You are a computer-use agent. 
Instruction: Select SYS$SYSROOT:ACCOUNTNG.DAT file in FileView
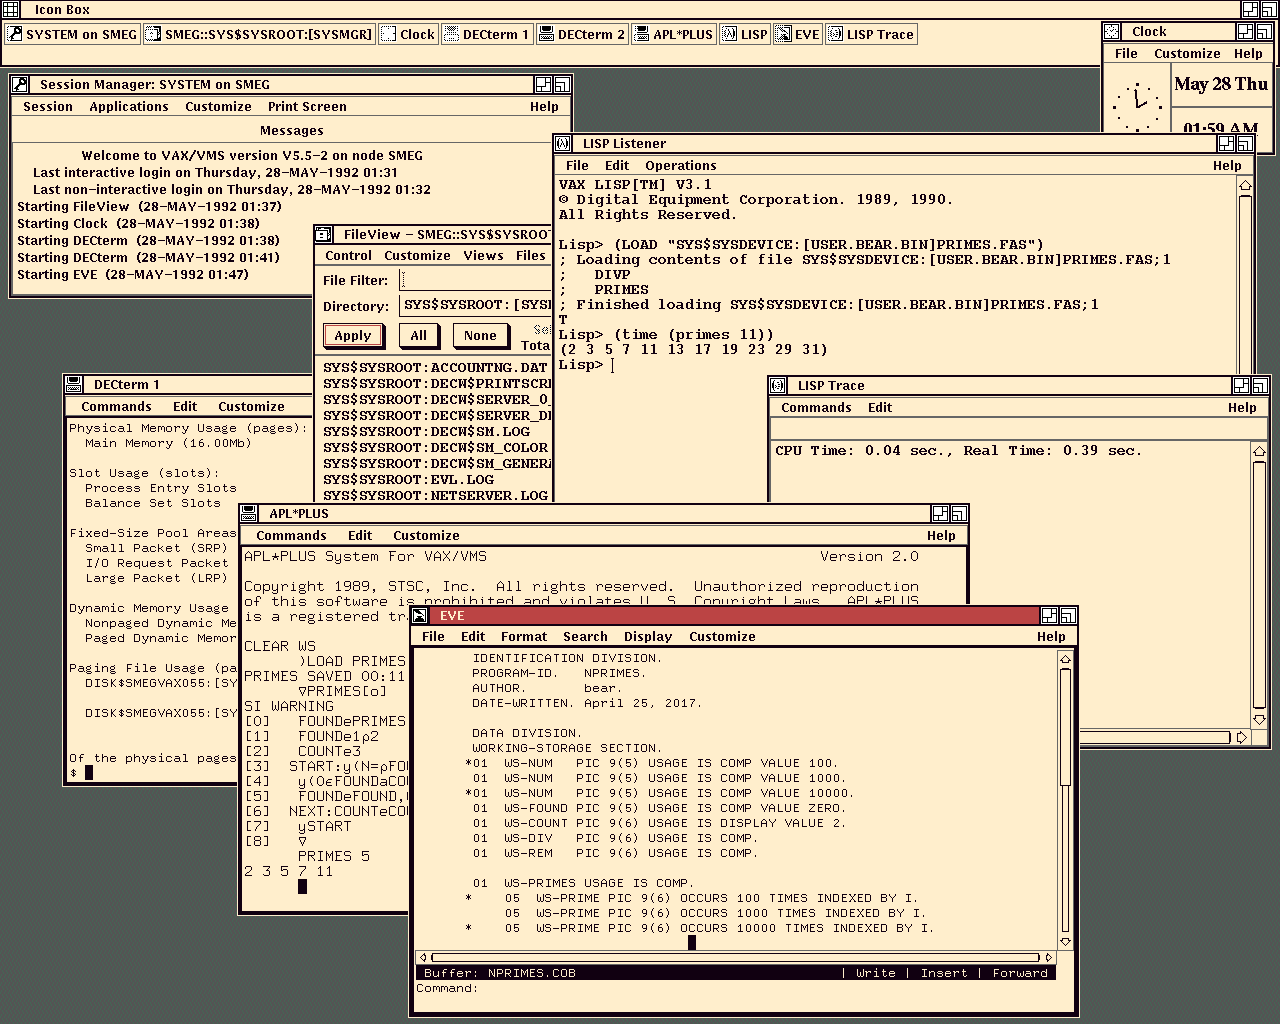[435, 368]
